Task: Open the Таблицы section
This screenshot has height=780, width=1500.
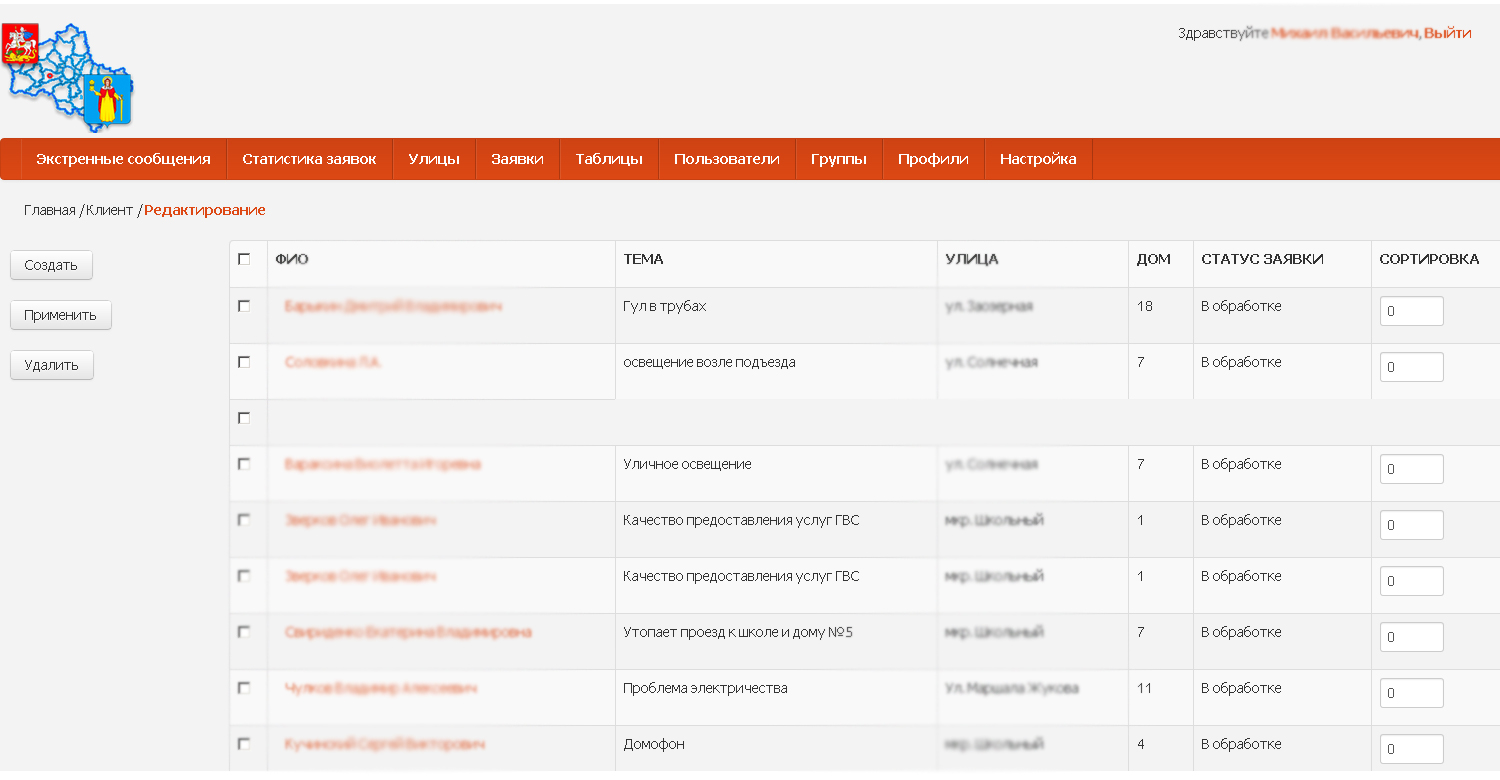Action: click(x=609, y=159)
